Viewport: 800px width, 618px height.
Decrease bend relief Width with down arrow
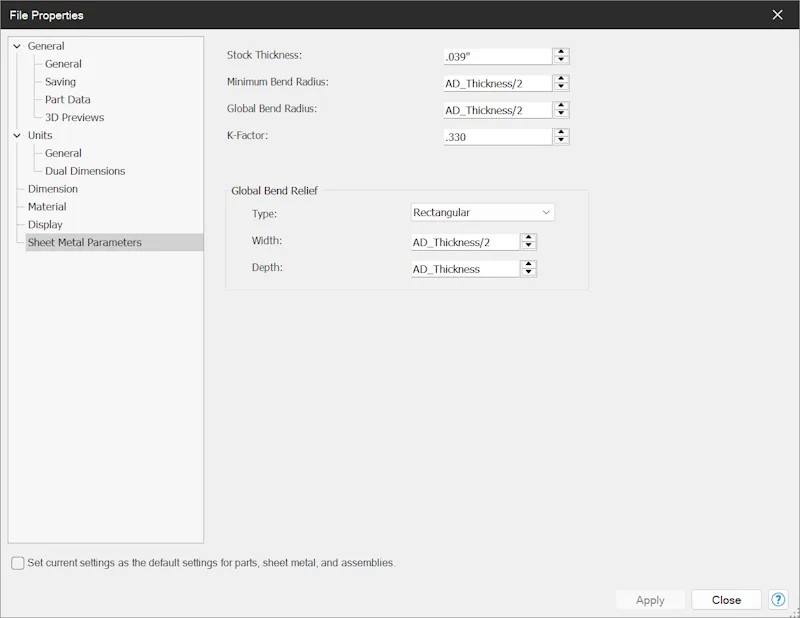pyautogui.click(x=529, y=245)
